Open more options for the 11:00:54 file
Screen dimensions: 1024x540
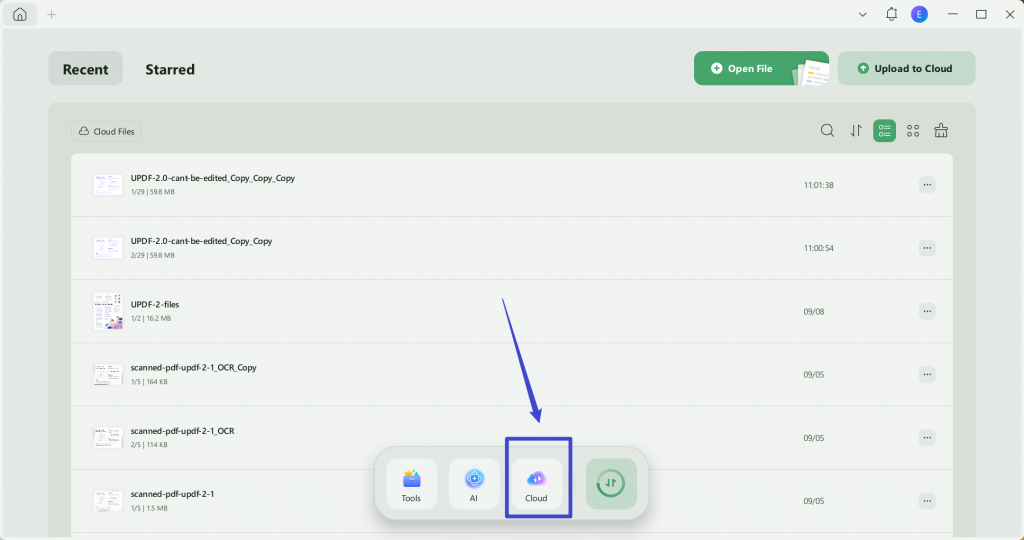[x=927, y=248]
